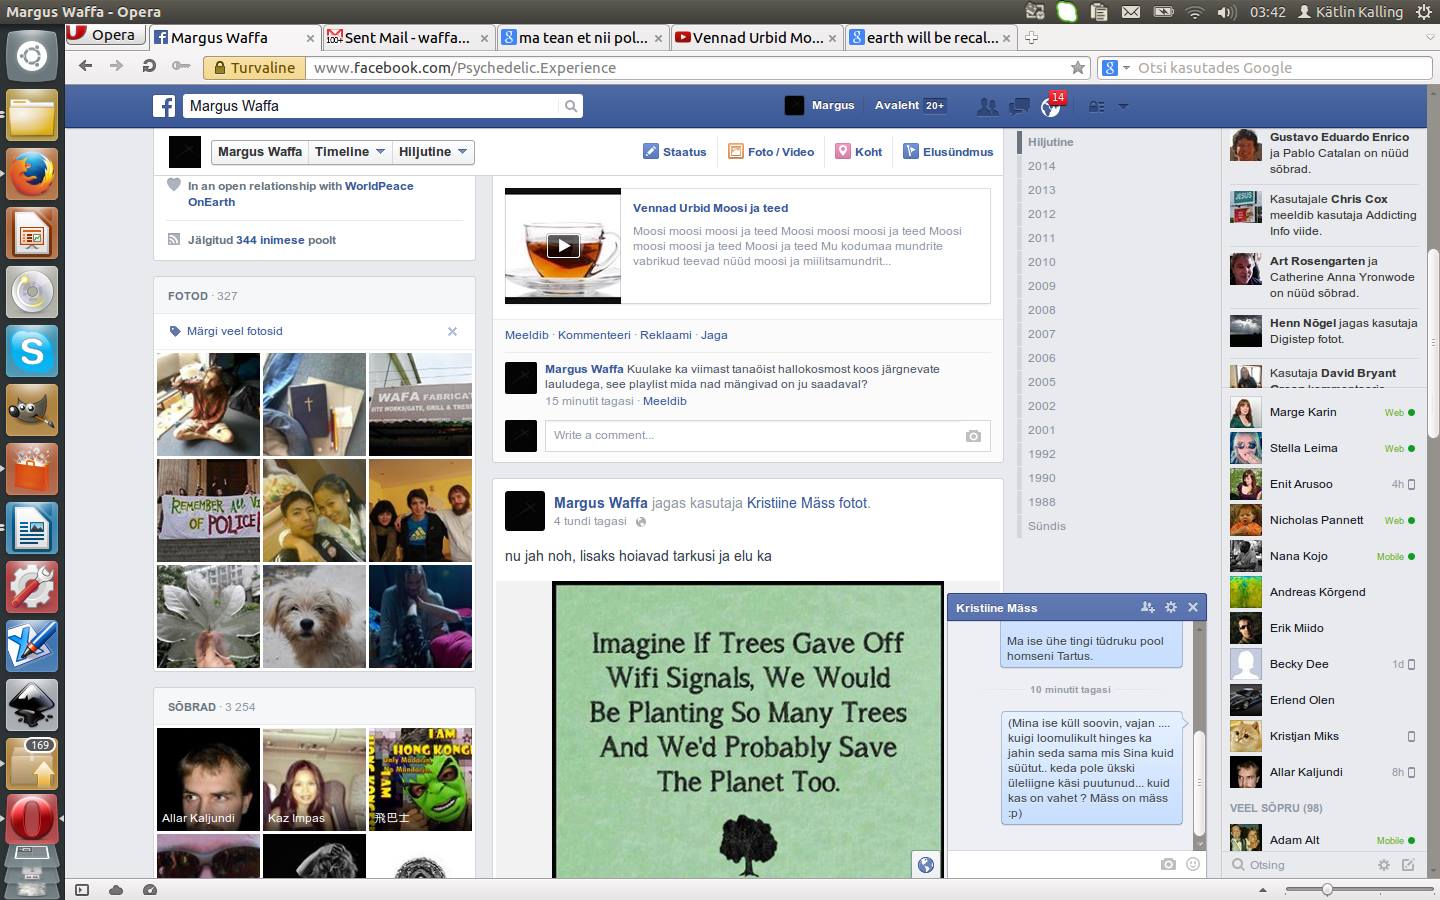1440x900 pixels.
Task: Click camera icon in chat input area
Action: 1168,864
